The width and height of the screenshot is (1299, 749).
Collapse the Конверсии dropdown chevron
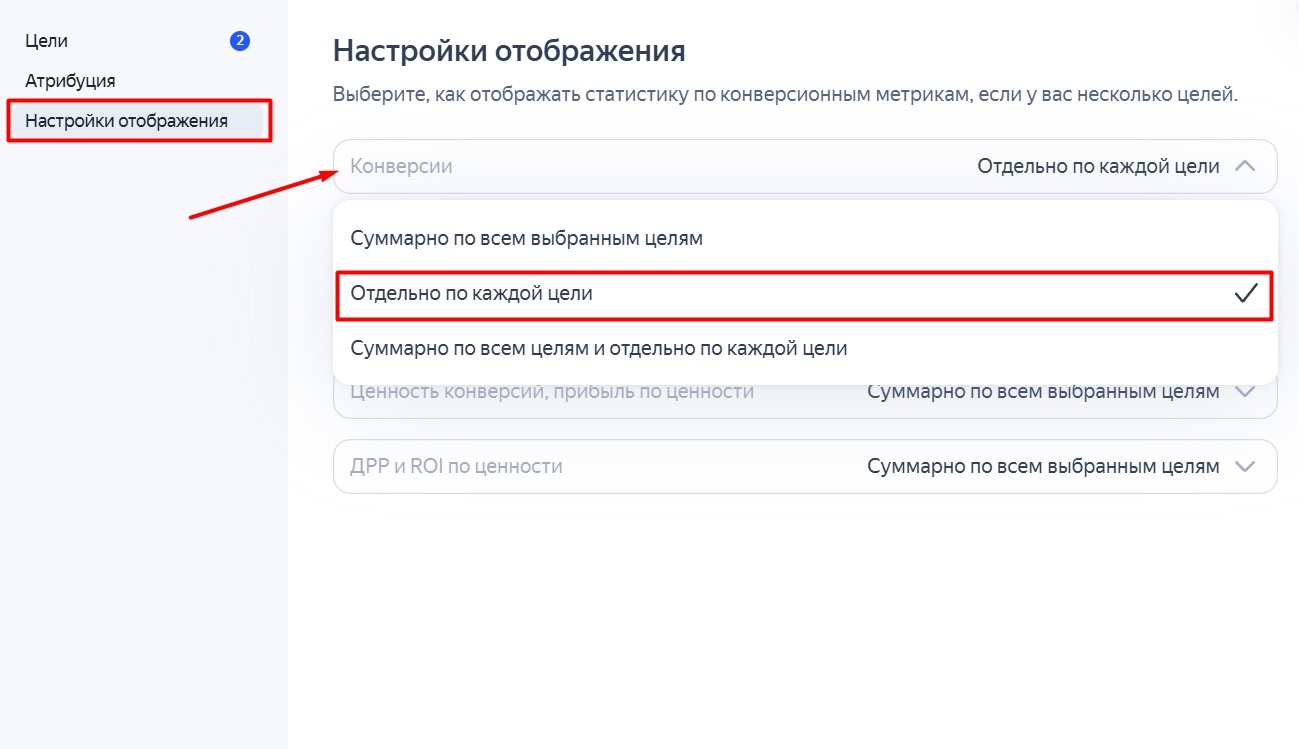coord(1246,166)
